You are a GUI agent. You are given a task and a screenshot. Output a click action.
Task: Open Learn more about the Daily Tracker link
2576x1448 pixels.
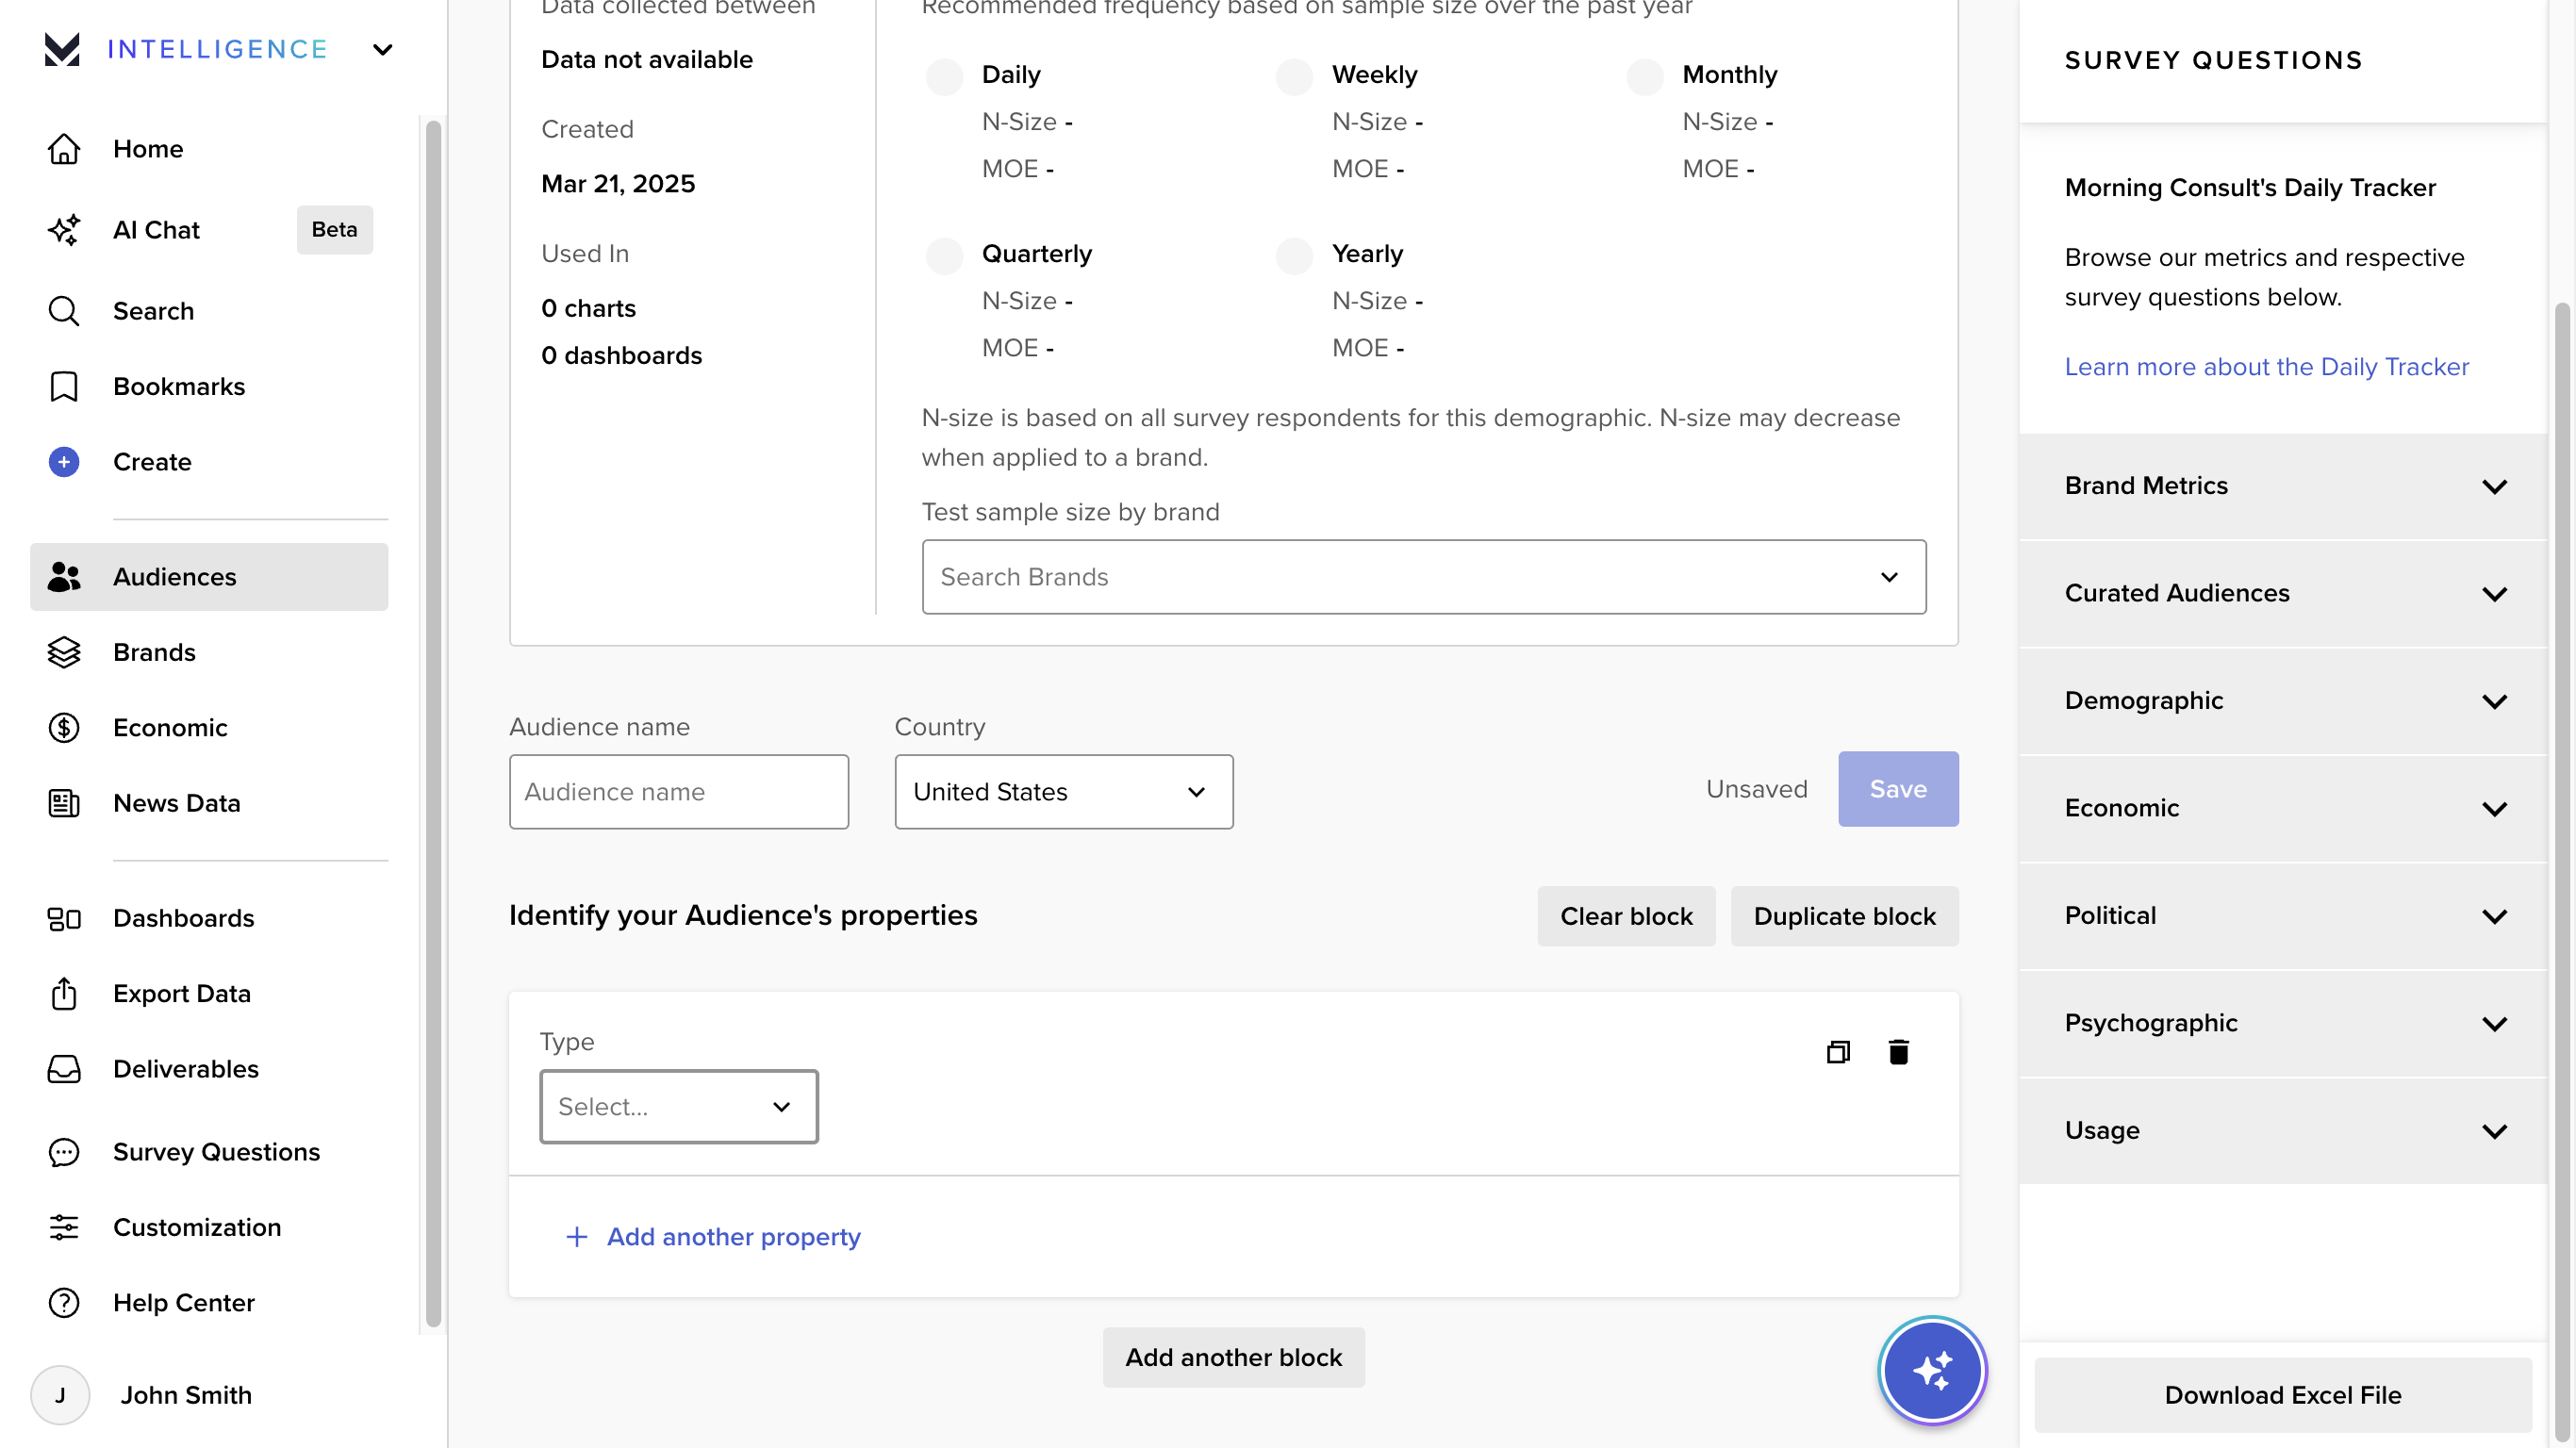point(2266,367)
